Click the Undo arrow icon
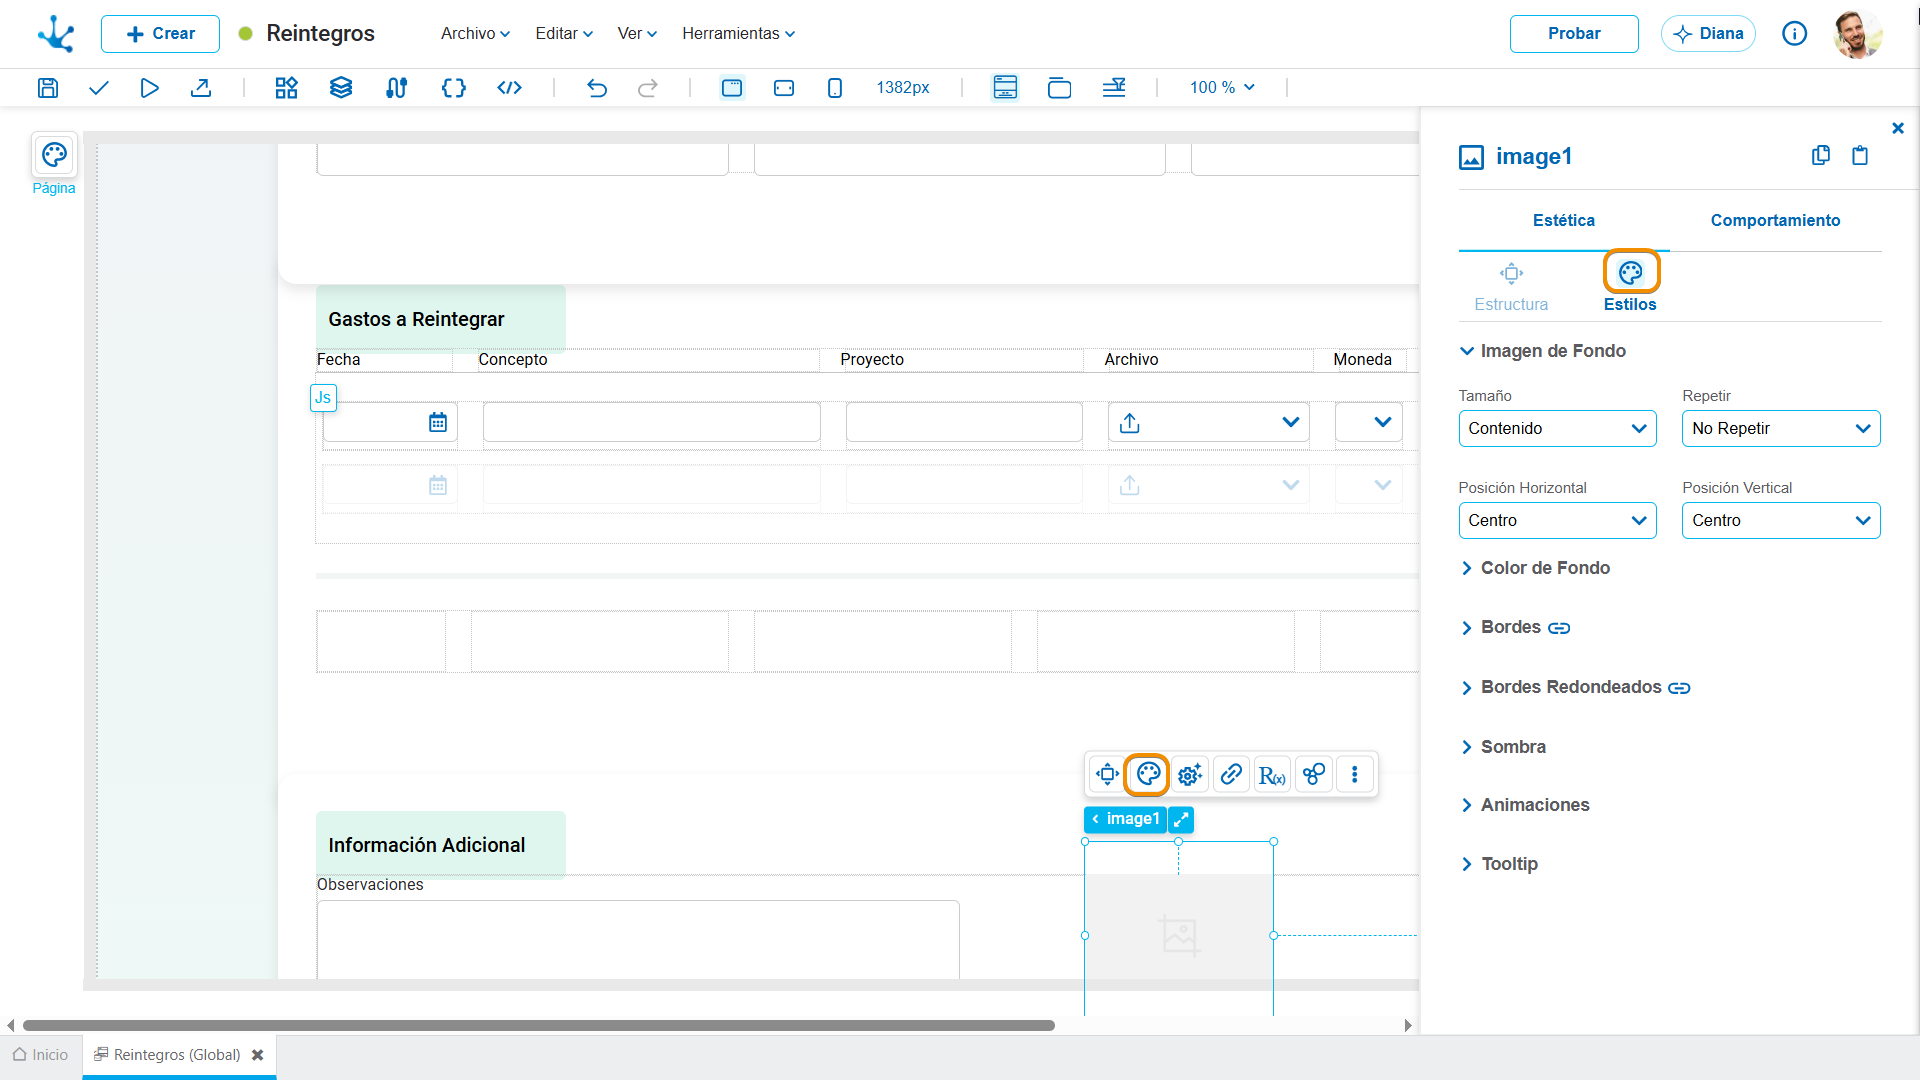Image resolution: width=1920 pixels, height=1080 pixels. click(x=597, y=88)
